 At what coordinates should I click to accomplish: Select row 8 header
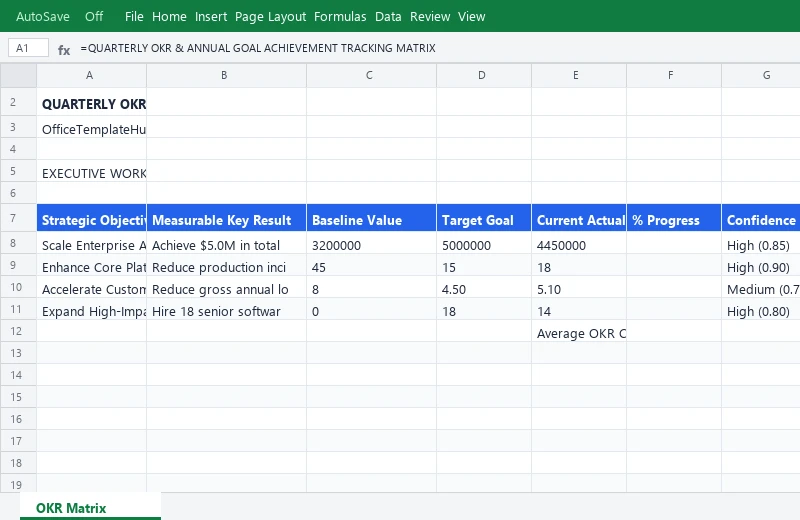coord(18,243)
